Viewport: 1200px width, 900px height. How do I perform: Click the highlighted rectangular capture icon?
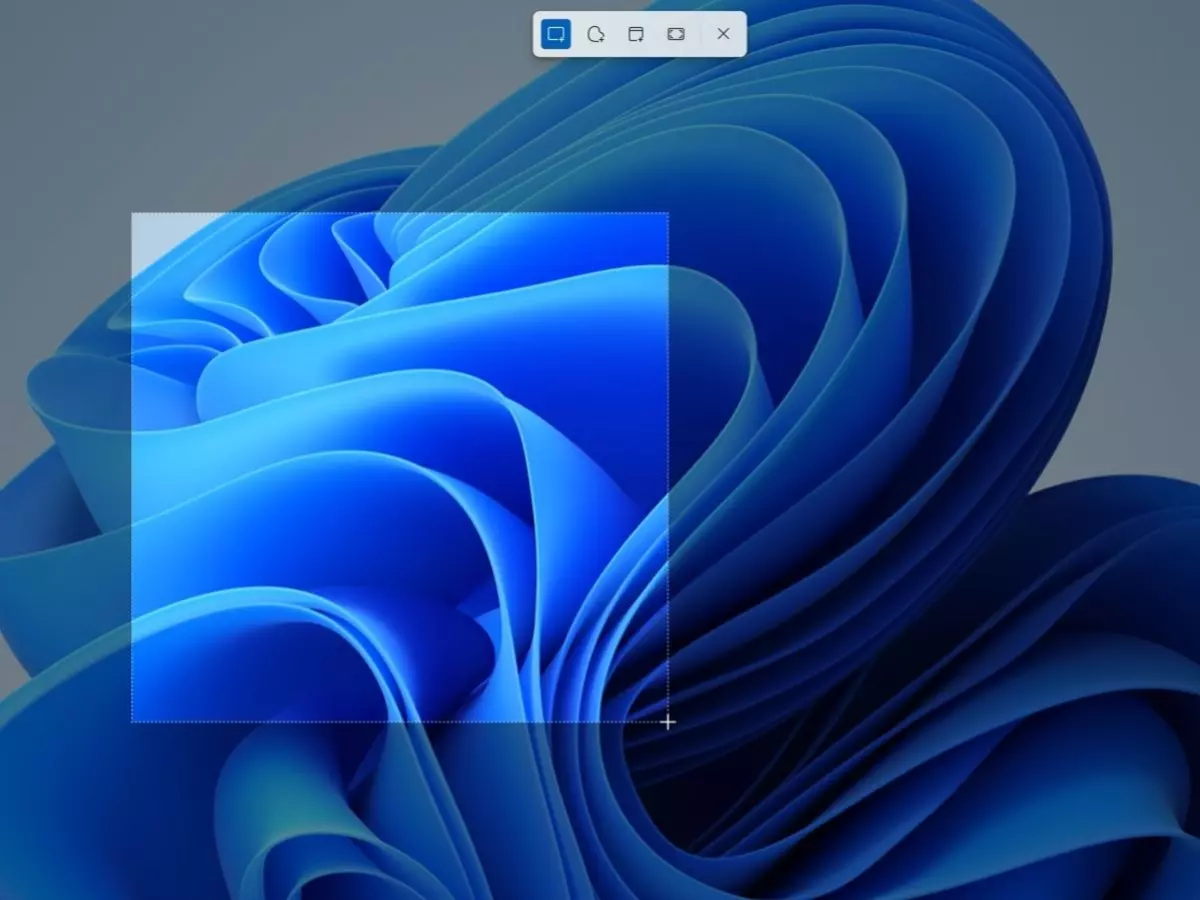coord(556,33)
